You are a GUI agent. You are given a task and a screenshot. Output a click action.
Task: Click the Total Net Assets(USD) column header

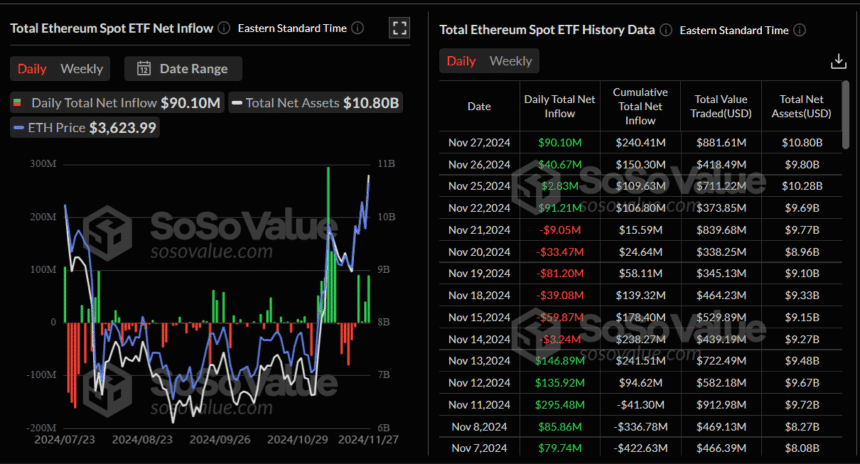click(801, 106)
